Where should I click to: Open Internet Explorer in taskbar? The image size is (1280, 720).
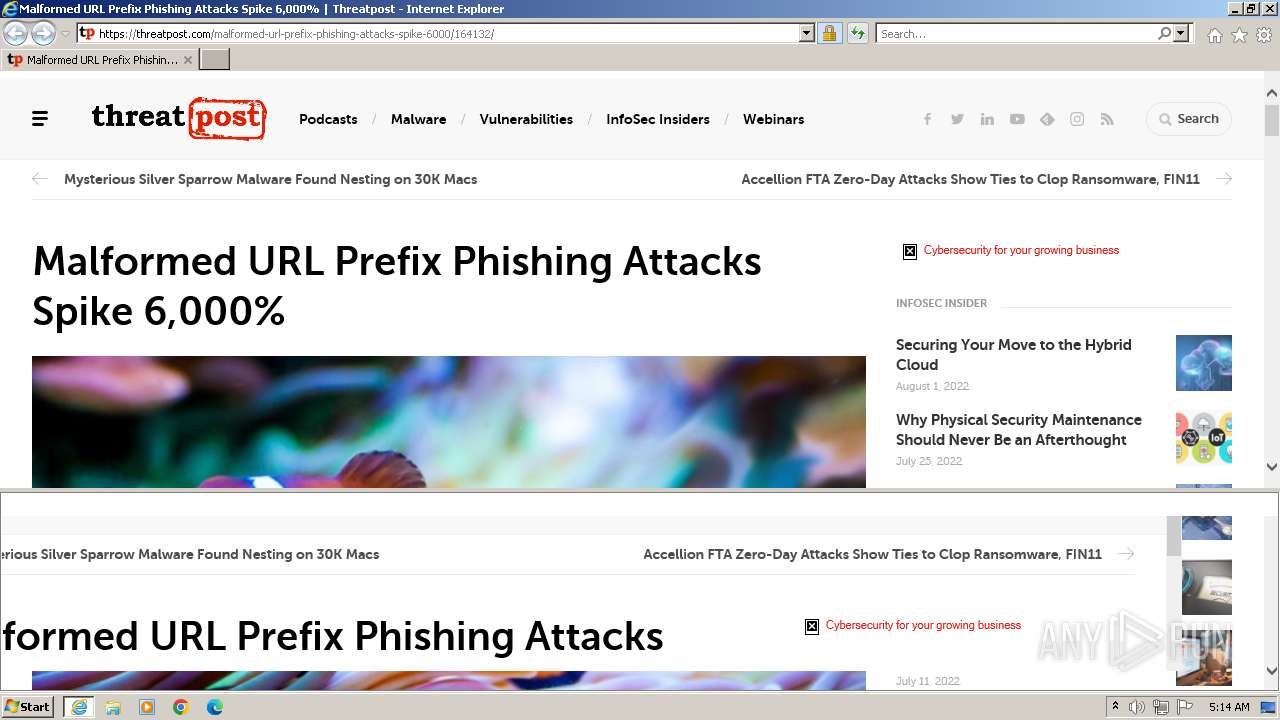click(79, 707)
